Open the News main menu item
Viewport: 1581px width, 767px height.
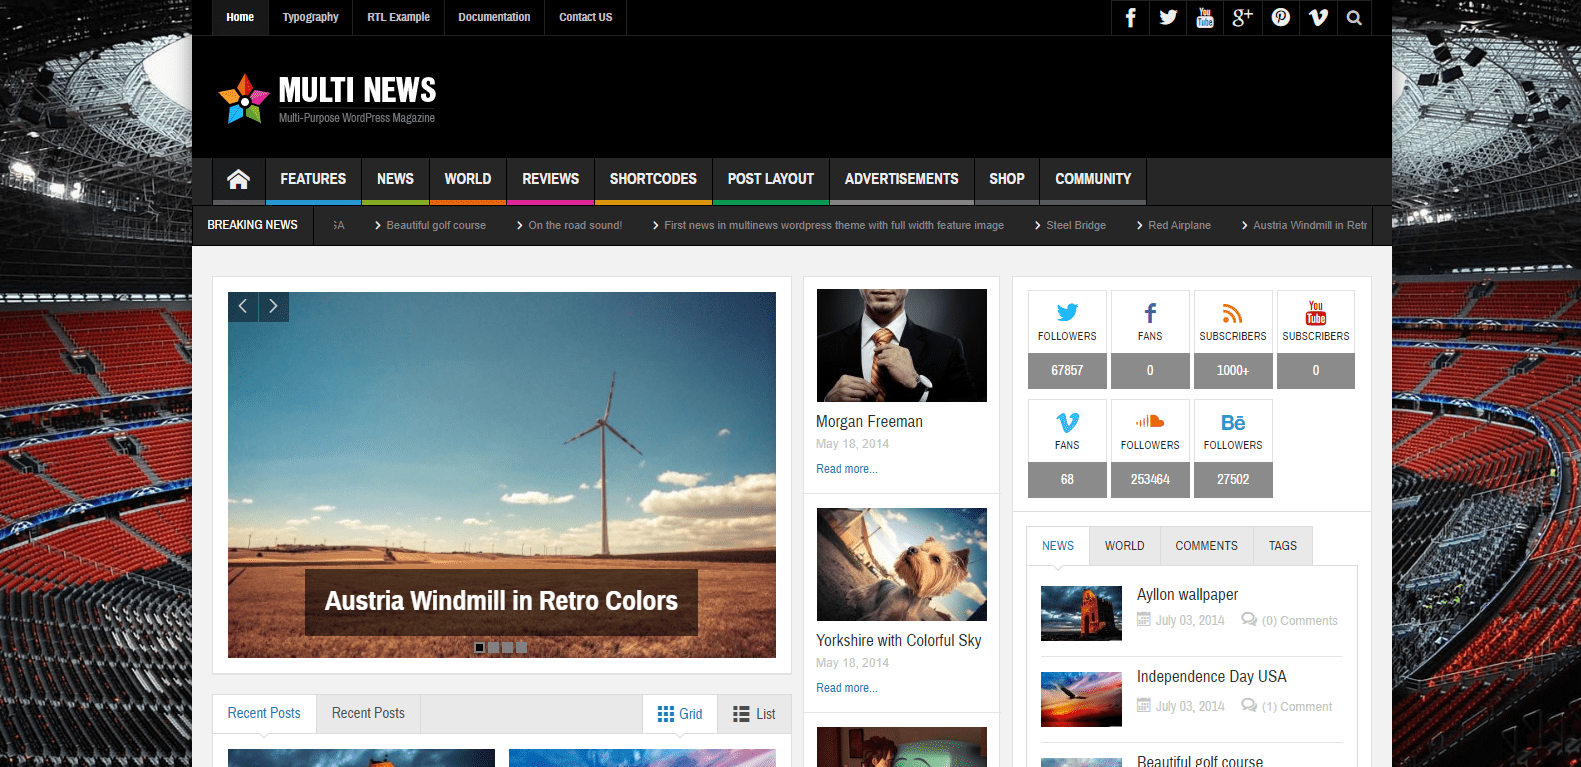[395, 180]
